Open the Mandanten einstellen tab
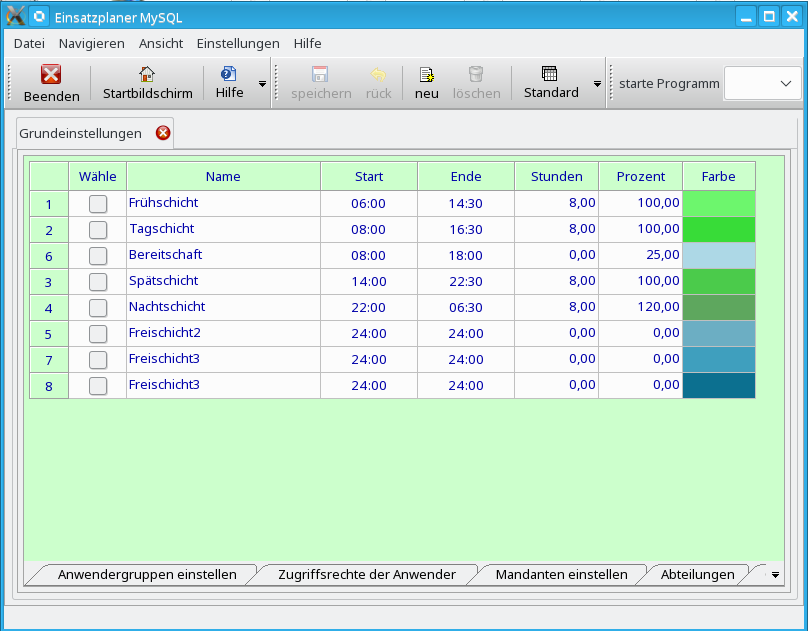Image resolution: width=808 pixels, height=631 pixels. (x=561, y=574)
